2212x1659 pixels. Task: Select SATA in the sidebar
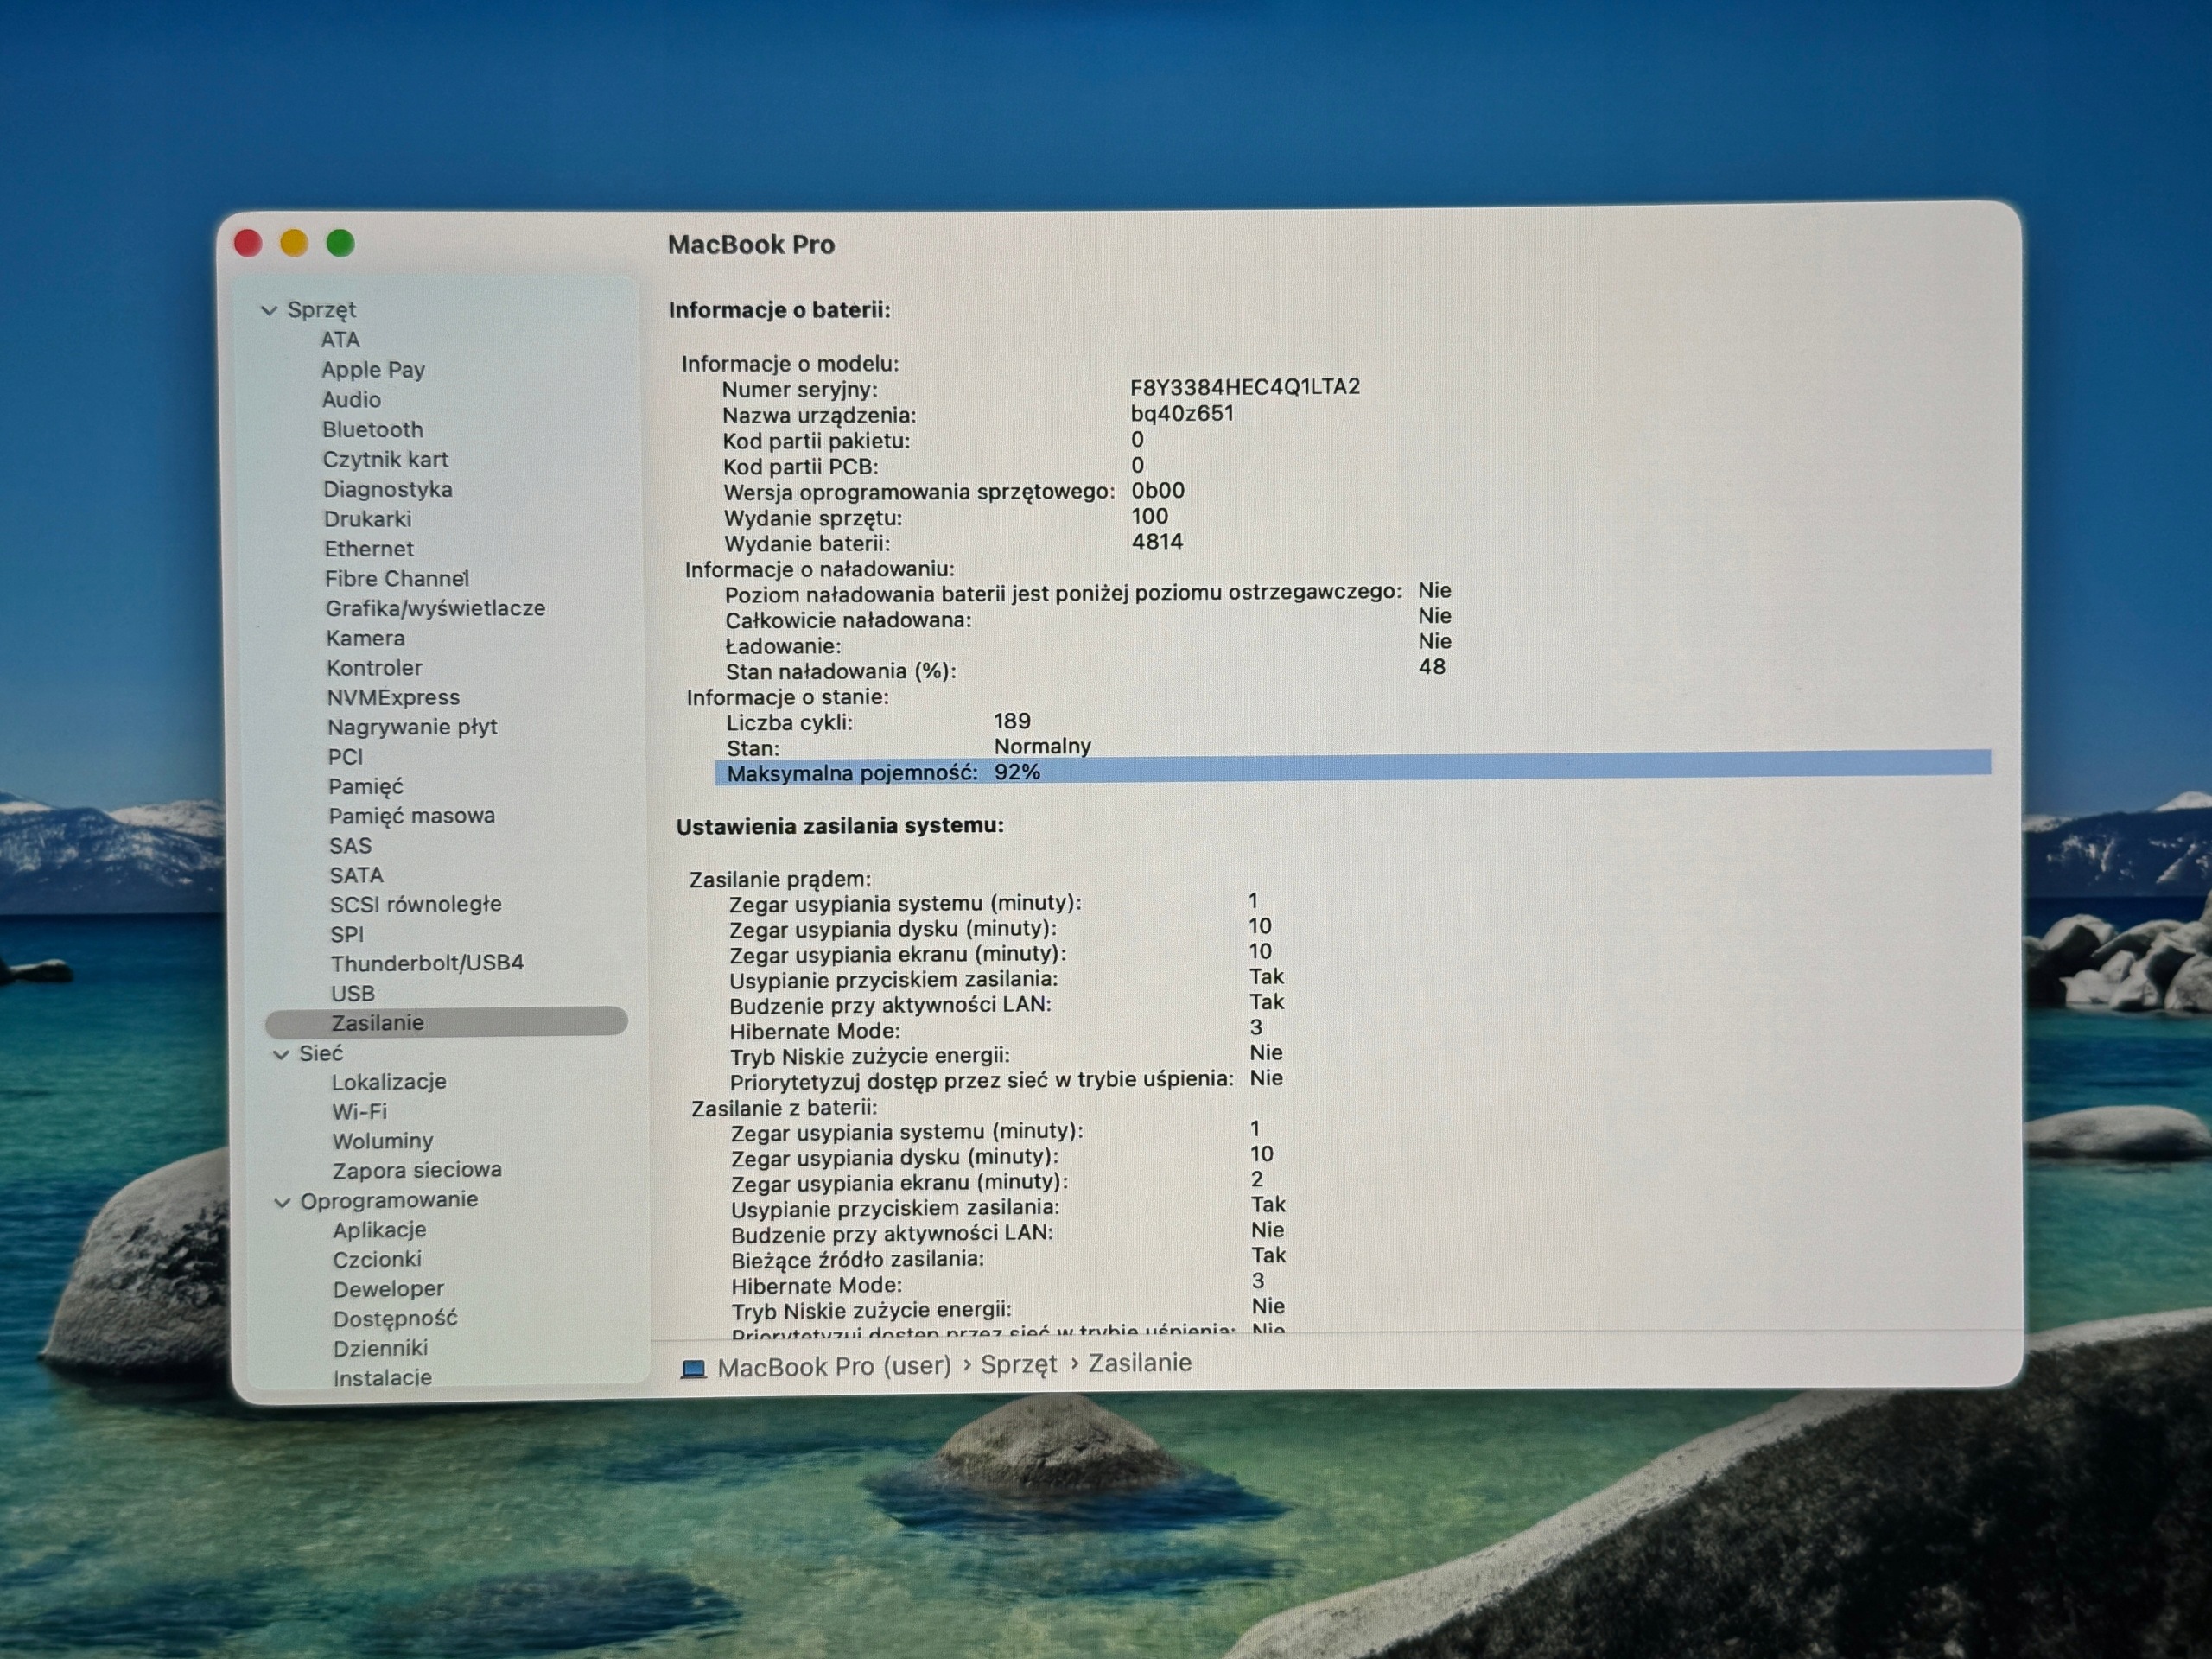[x=356, y=876]
